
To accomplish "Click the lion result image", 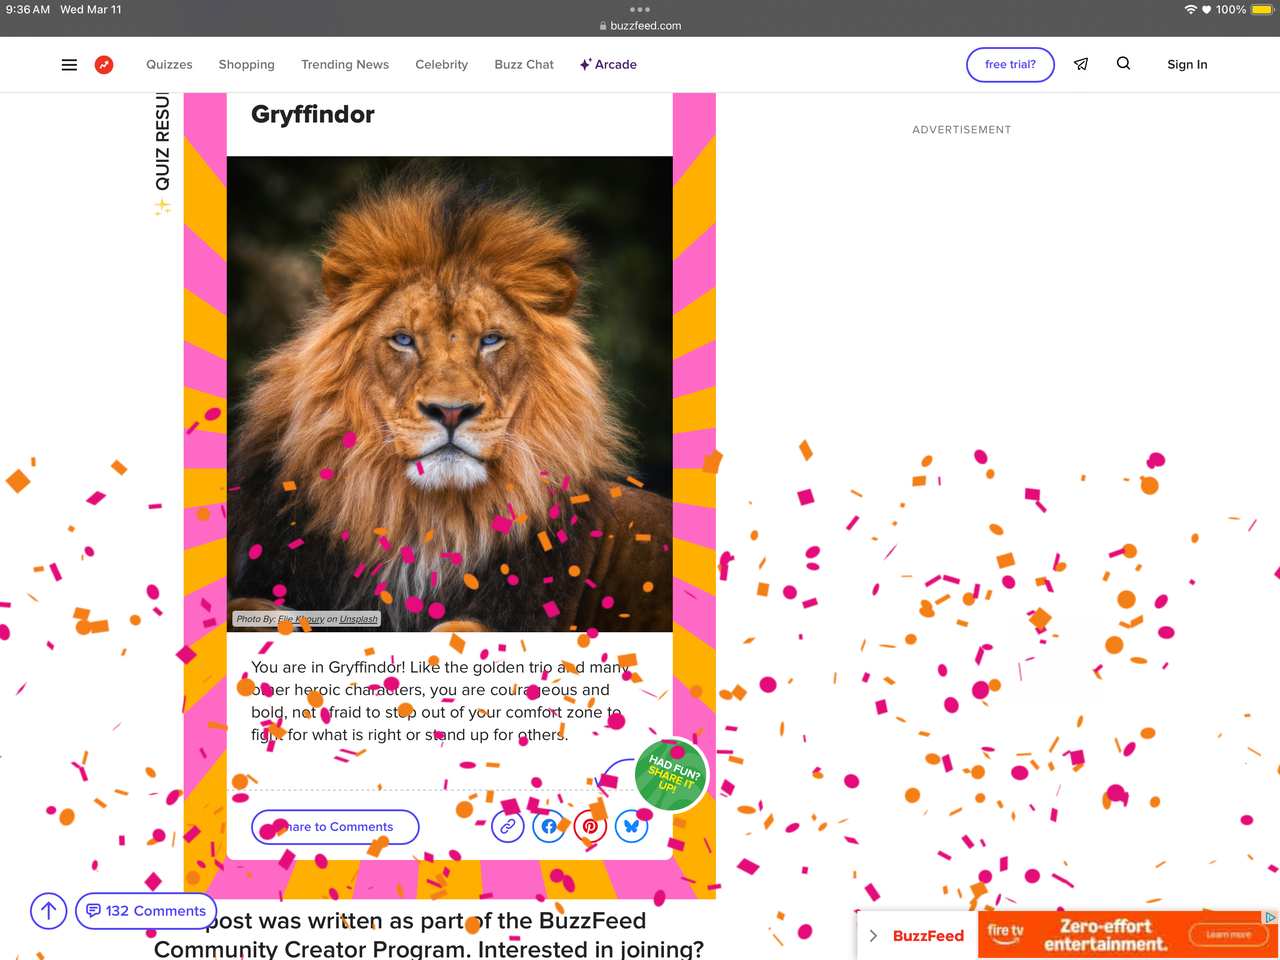I will pos(450,394).
